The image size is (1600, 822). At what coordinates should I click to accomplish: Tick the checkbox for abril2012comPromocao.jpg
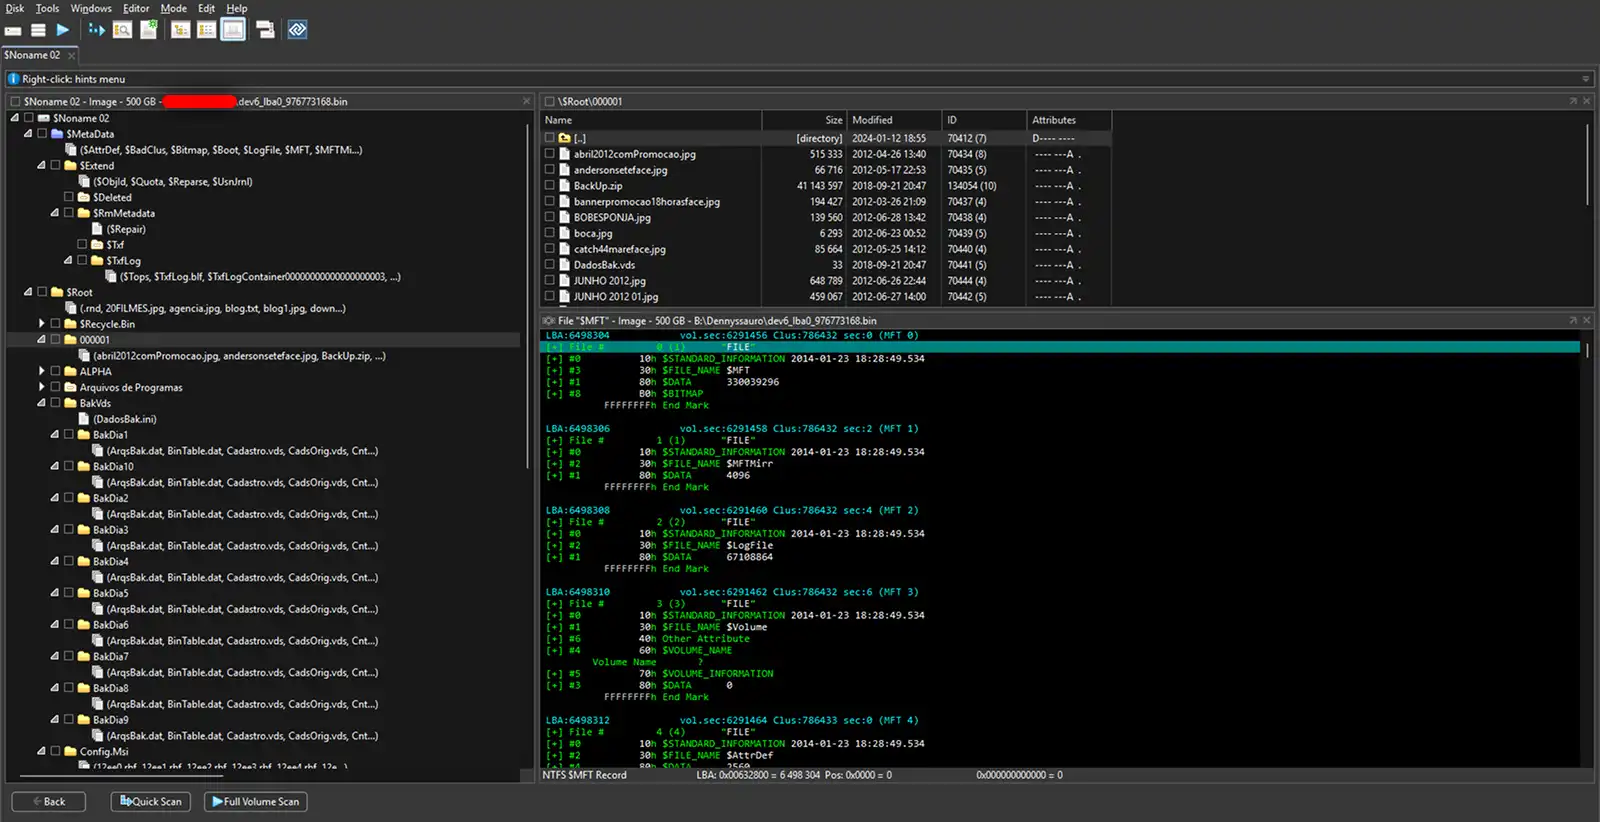(x=550, y=154)
